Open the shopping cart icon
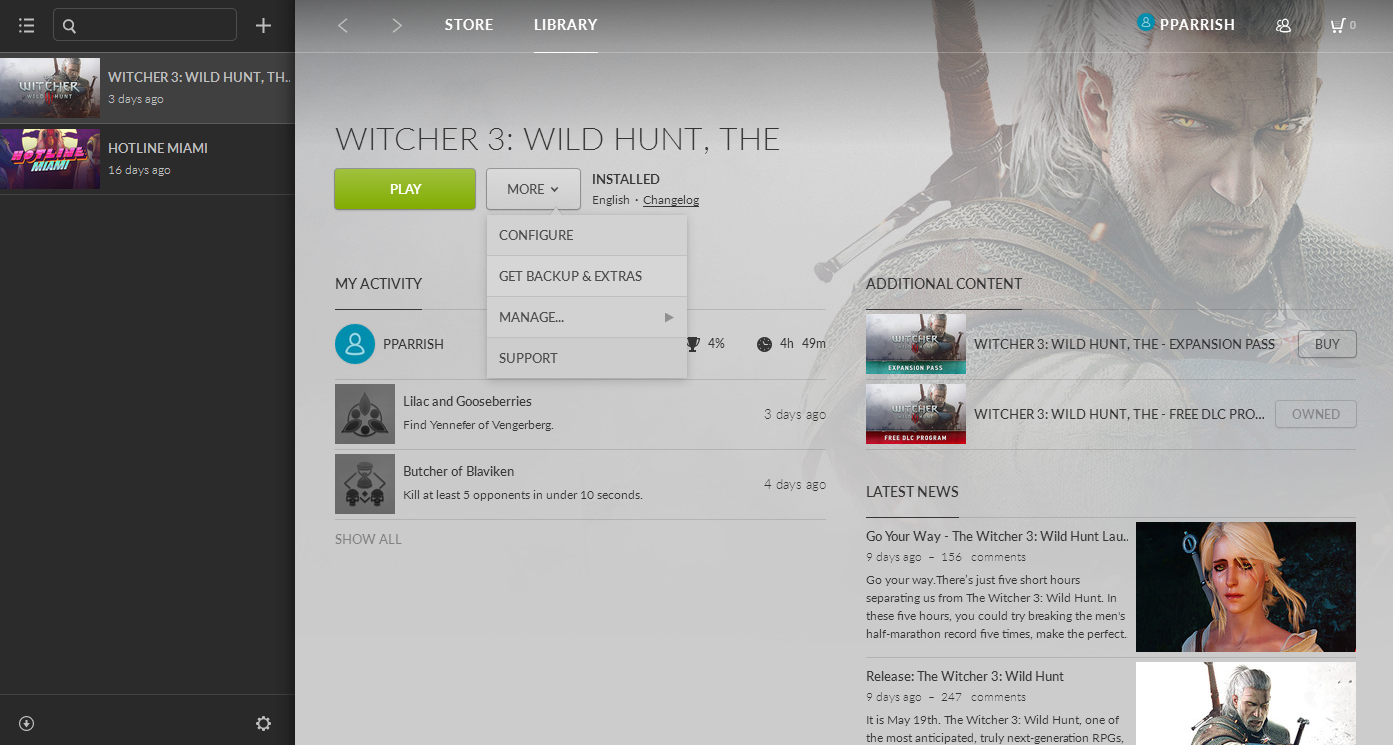 1338,25
